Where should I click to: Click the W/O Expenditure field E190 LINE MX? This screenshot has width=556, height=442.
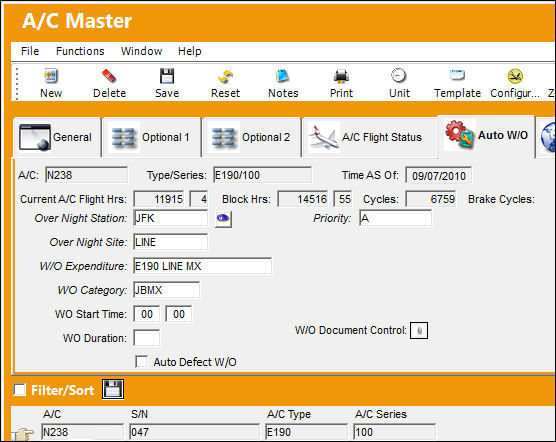click(202, 266)
